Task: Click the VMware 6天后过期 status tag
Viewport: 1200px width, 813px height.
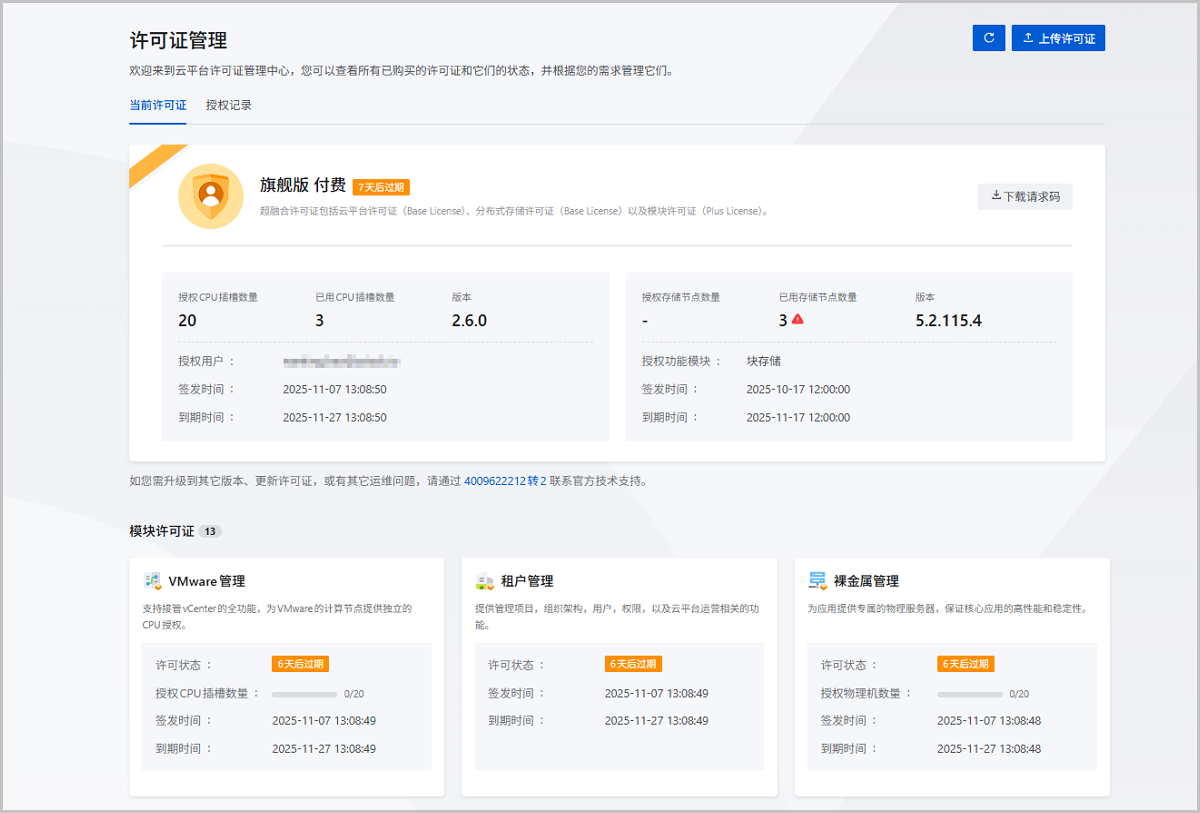Action: [300, 664]
